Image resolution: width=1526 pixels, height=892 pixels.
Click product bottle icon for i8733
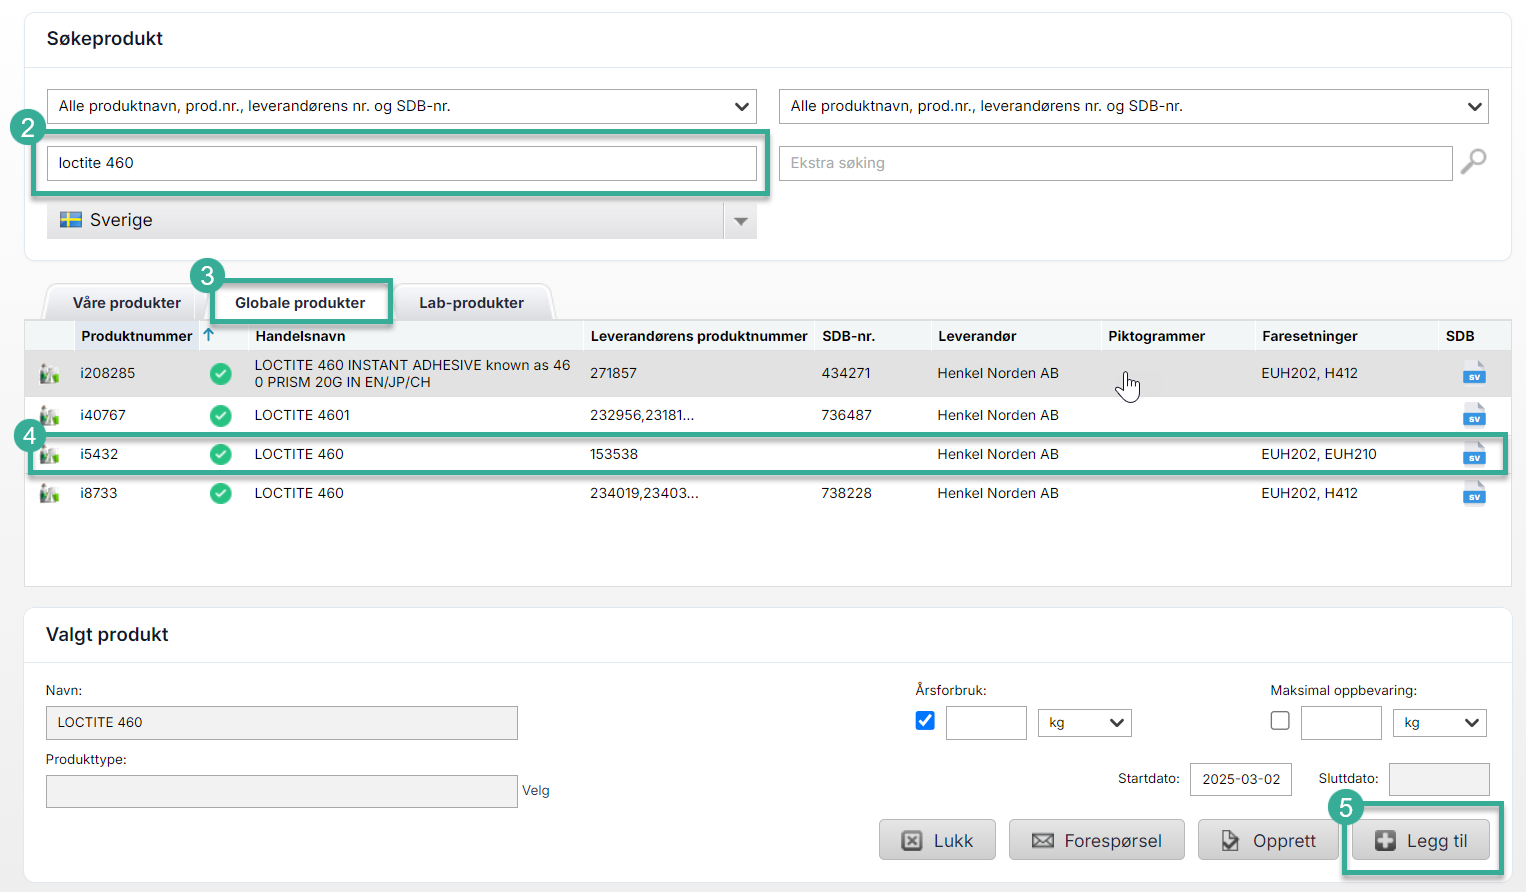point(49,493)
